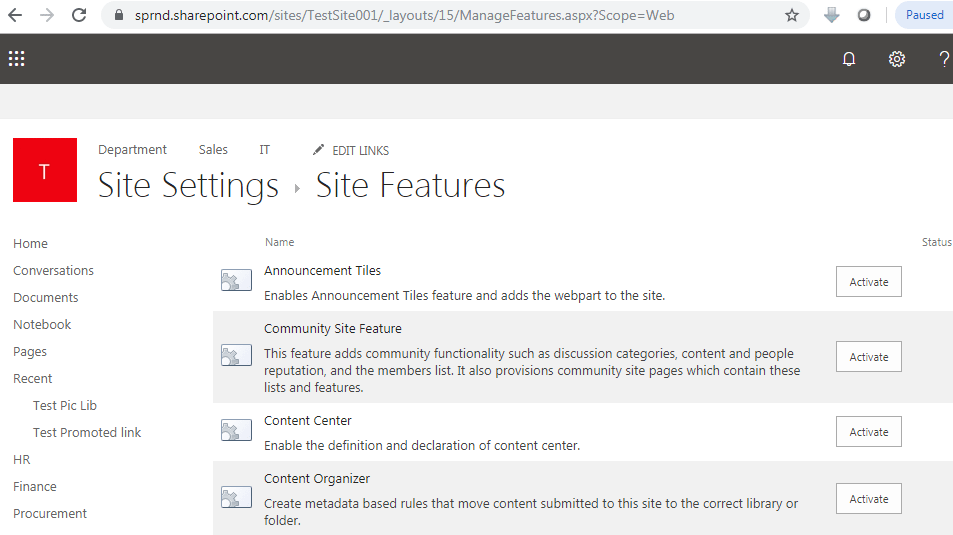Go to Site Settings breadcrumb
Image resolution: width=953 pixels, height=535 pixels.
[188, 186]
